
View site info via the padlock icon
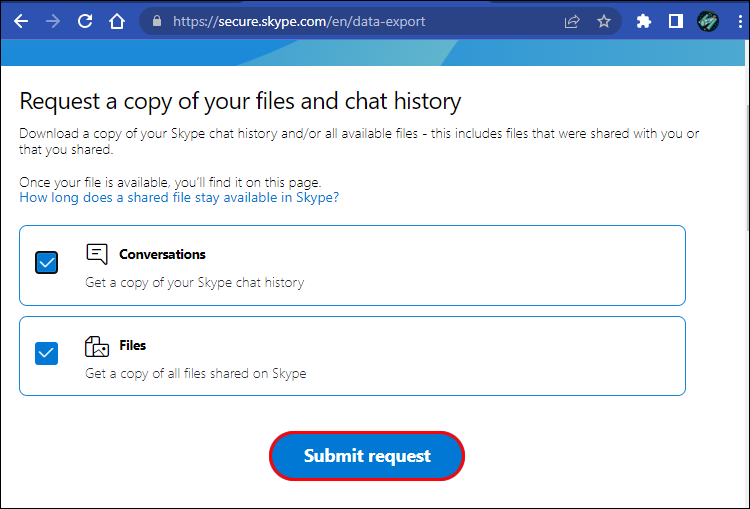153,21
